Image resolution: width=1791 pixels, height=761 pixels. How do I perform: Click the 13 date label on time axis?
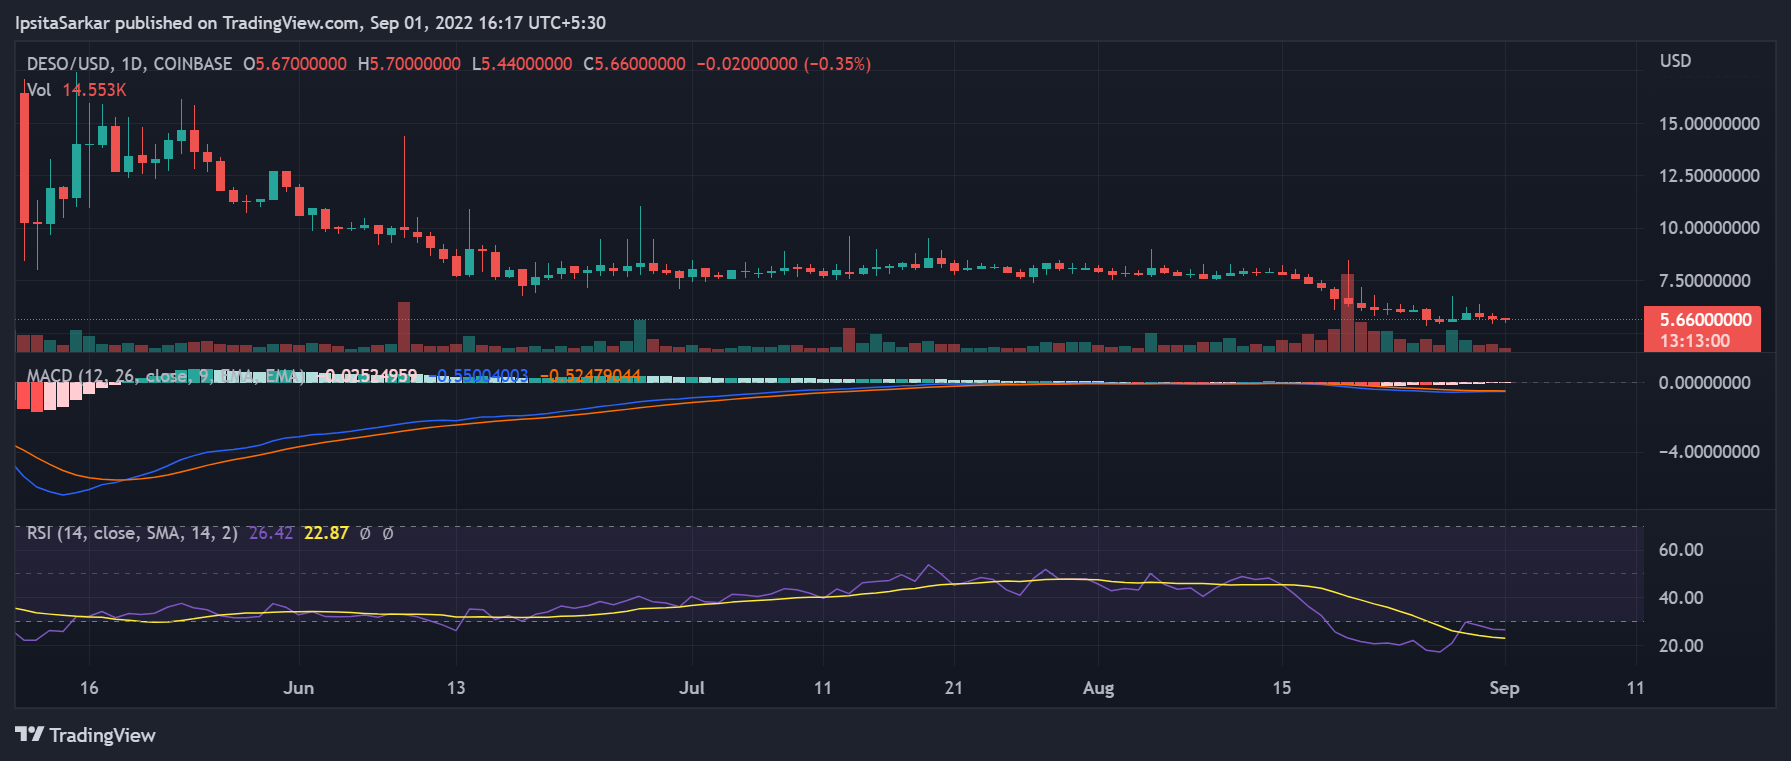pos(456,688)
